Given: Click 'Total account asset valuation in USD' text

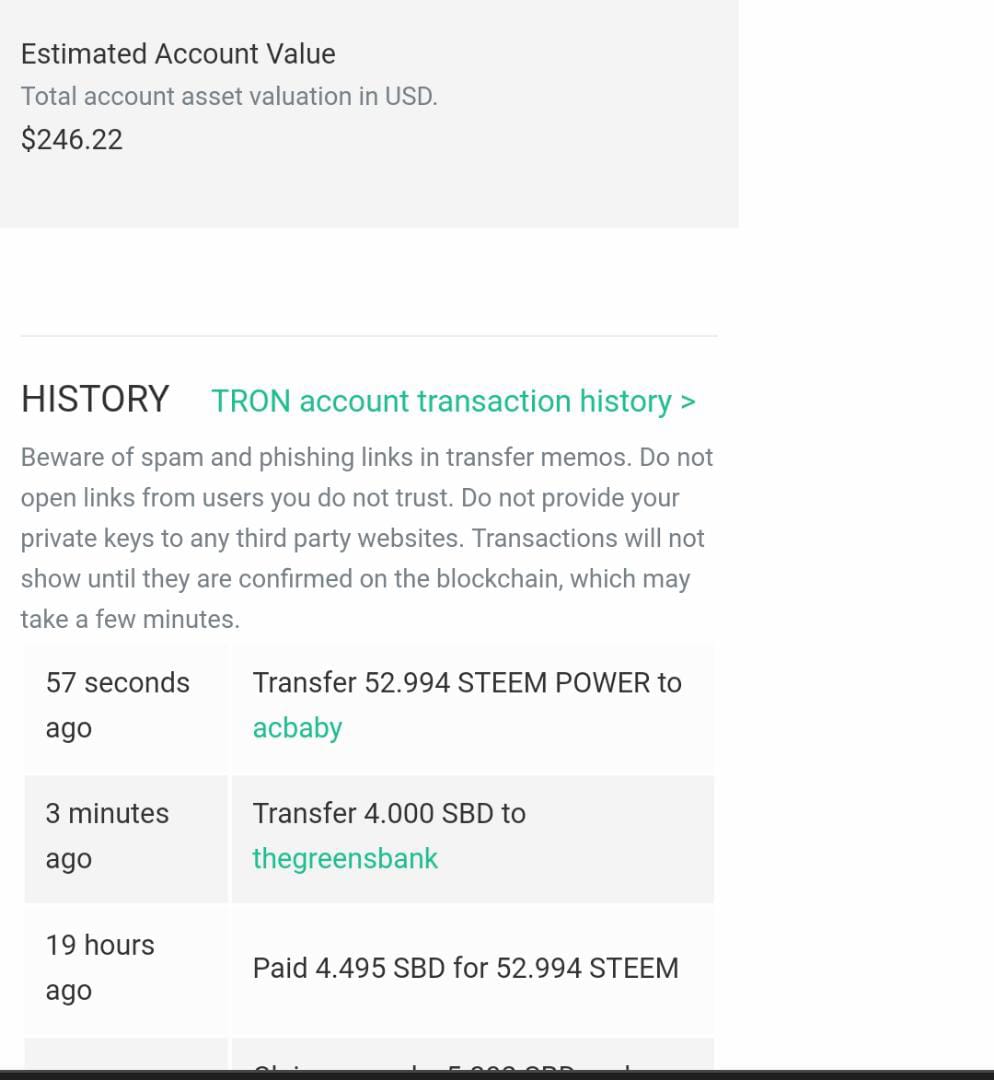Looking at the screenshot, I should coord(229,97).
